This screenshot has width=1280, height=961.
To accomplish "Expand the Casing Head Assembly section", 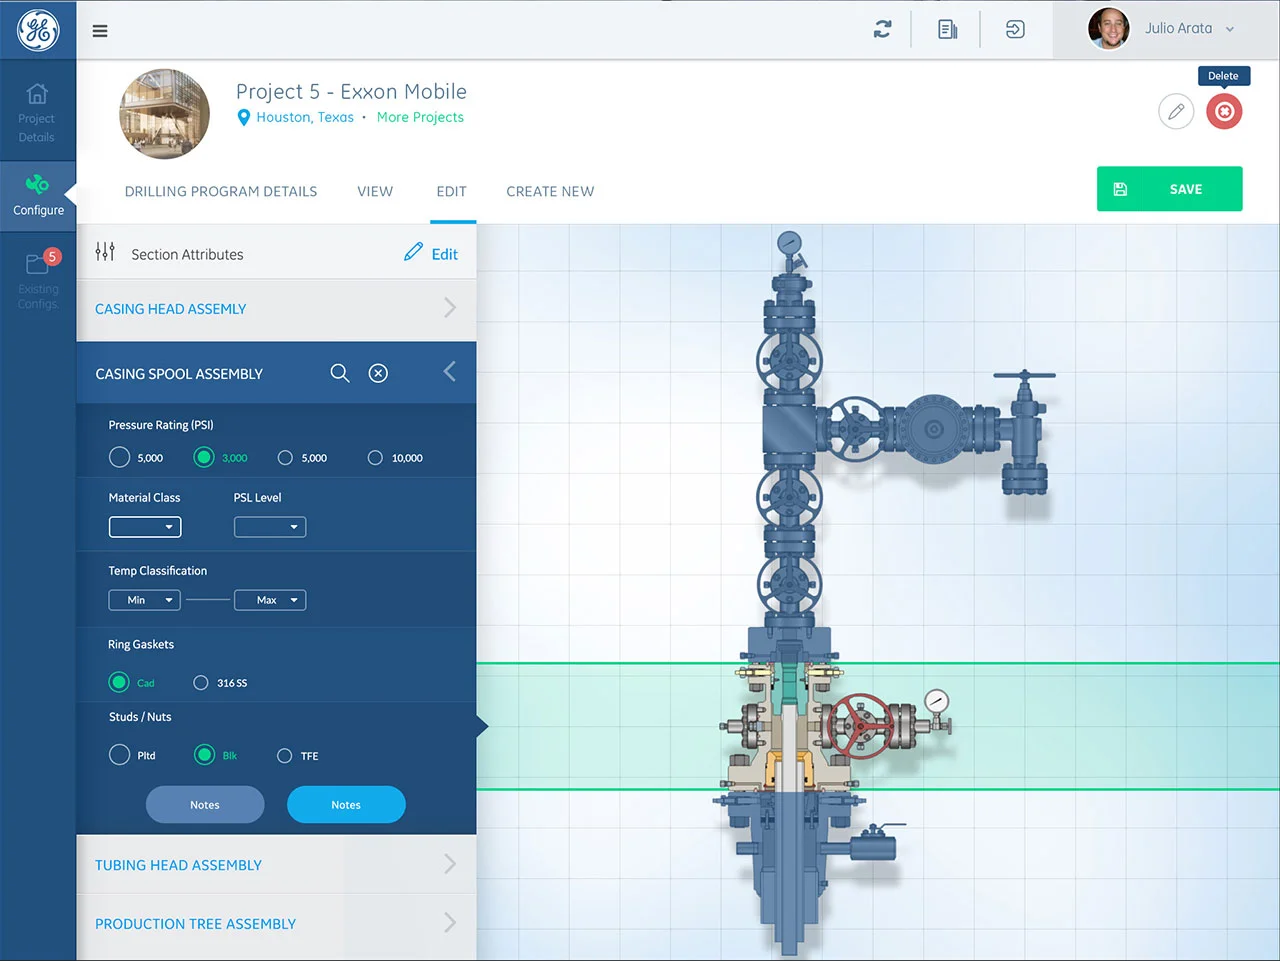I will (x=276, y=309).
